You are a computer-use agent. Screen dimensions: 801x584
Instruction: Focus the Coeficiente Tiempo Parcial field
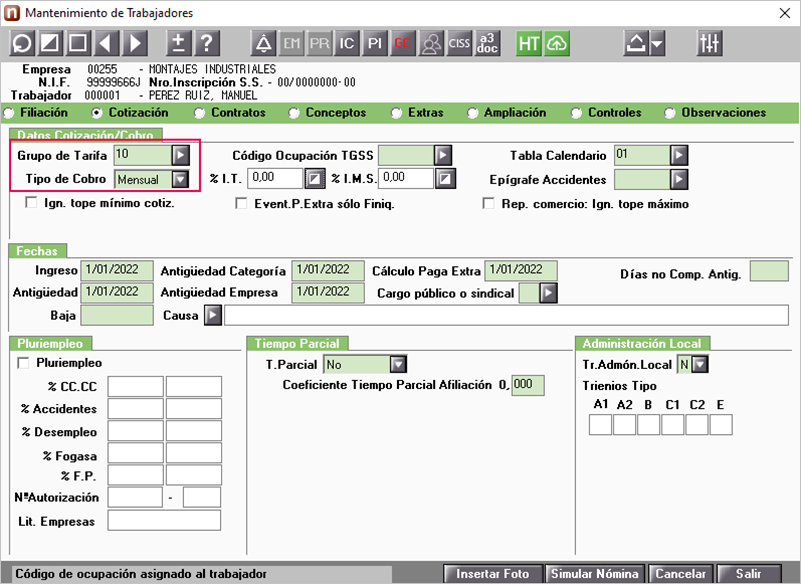tap(528, 385)
